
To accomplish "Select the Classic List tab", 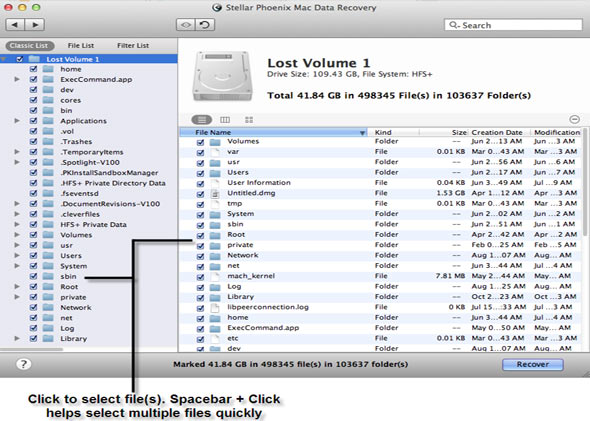I will [x=29, y=46].
